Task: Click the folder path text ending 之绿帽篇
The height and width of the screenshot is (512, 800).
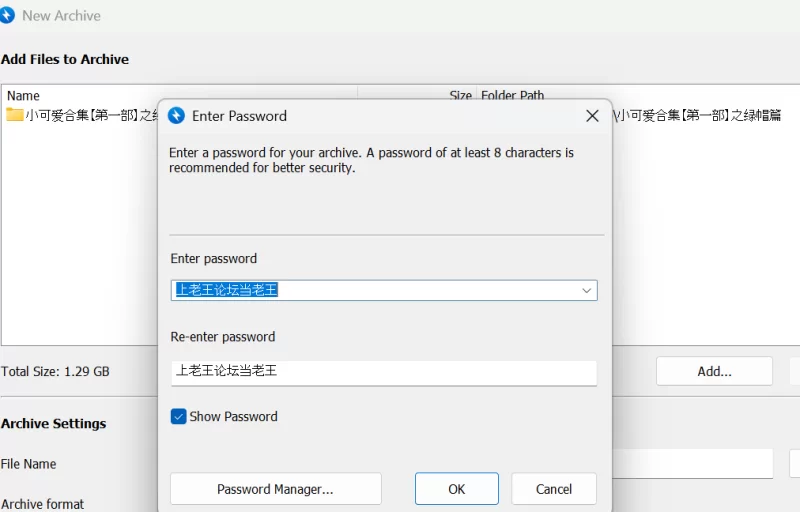Action: pos(698,115)
